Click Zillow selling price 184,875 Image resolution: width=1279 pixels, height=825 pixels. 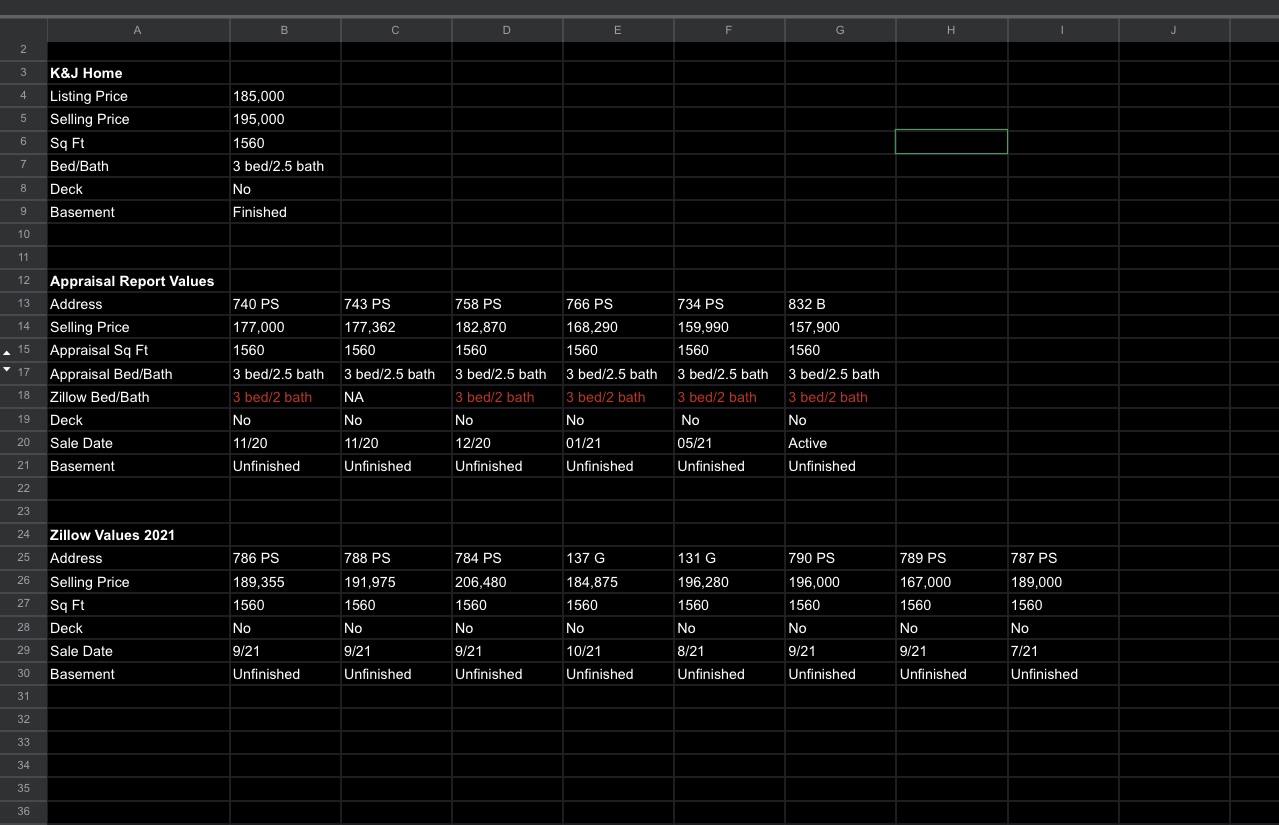(x=618, y=582)
